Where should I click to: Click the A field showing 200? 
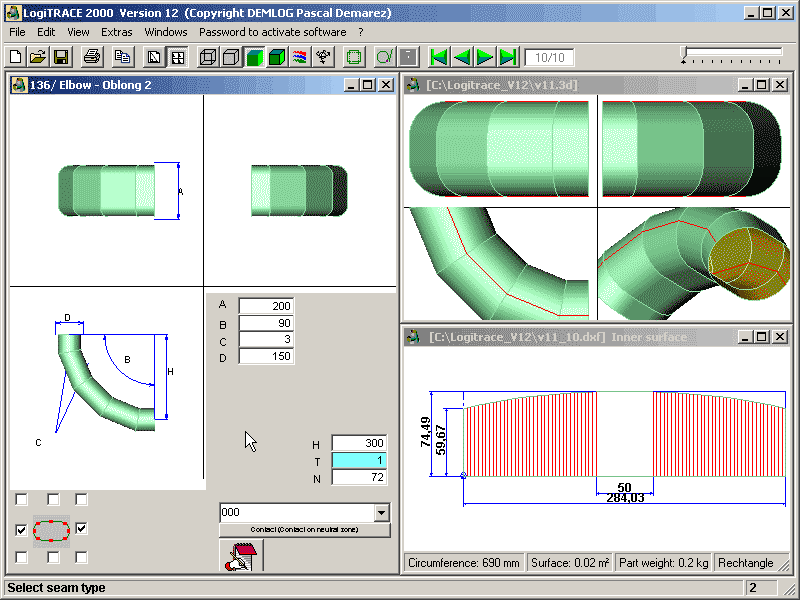[266, 306]
